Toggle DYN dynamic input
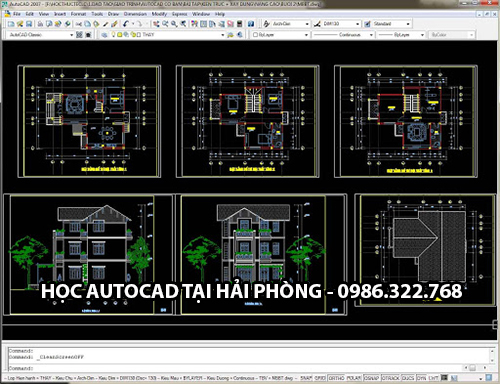 (421, 378)
